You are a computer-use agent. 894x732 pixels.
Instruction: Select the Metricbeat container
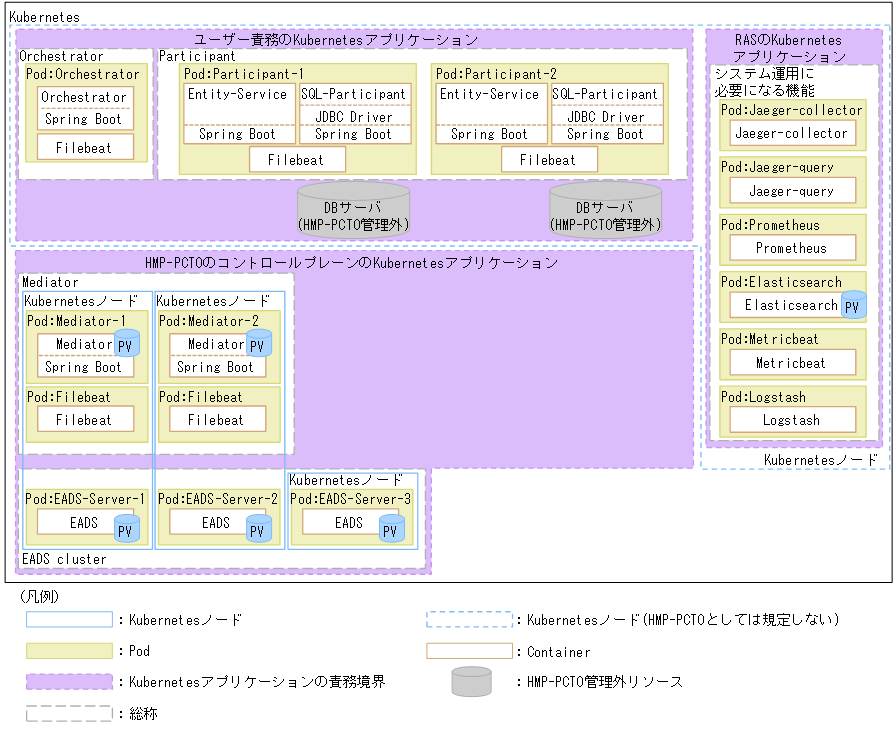pos(791,363)
